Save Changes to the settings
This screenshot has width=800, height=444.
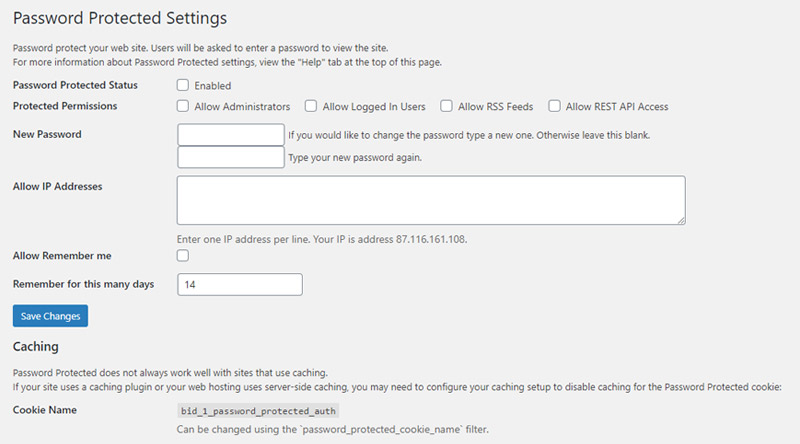click(x=51, y=316)
